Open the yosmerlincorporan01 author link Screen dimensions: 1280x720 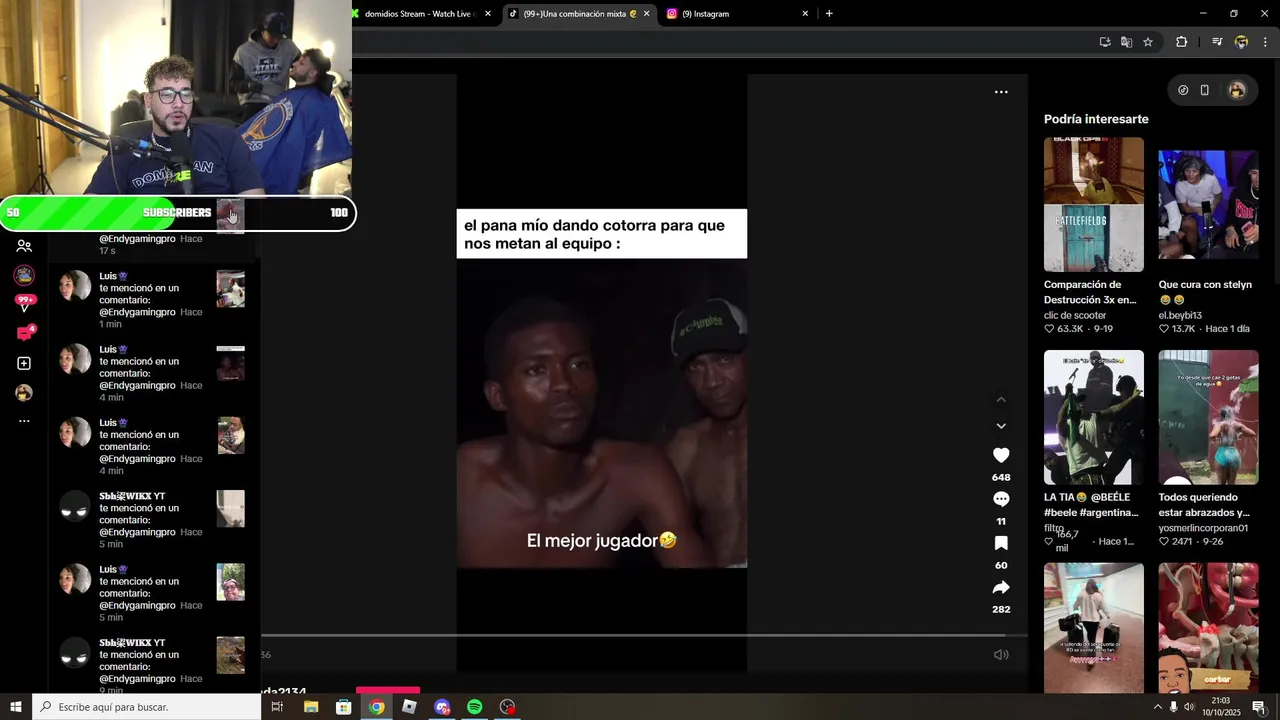(1203, 528)
